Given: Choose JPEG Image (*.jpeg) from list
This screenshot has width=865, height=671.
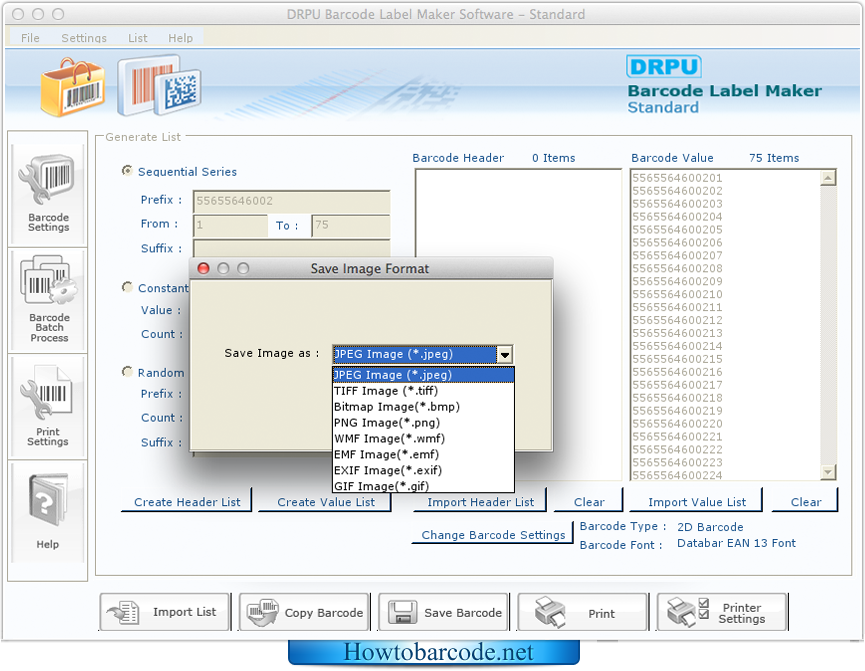Looking at the screenshot, I should [423, 375].
